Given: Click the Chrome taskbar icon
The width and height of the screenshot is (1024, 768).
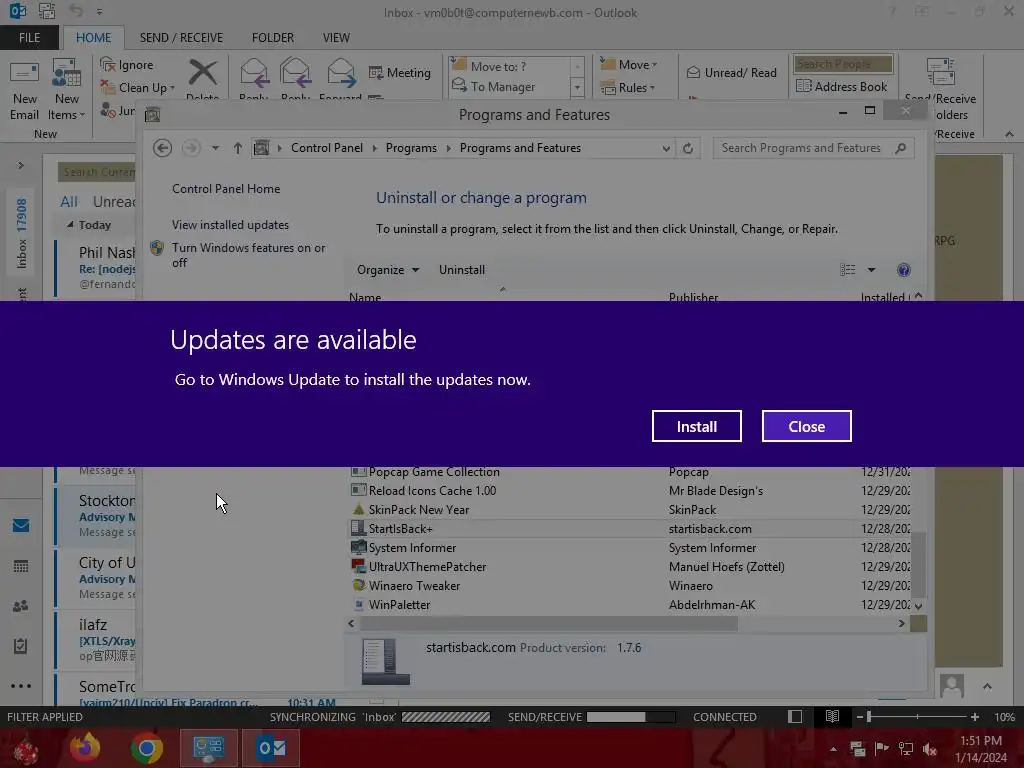Looking at the screenshot, I should [x=146, y=748].
